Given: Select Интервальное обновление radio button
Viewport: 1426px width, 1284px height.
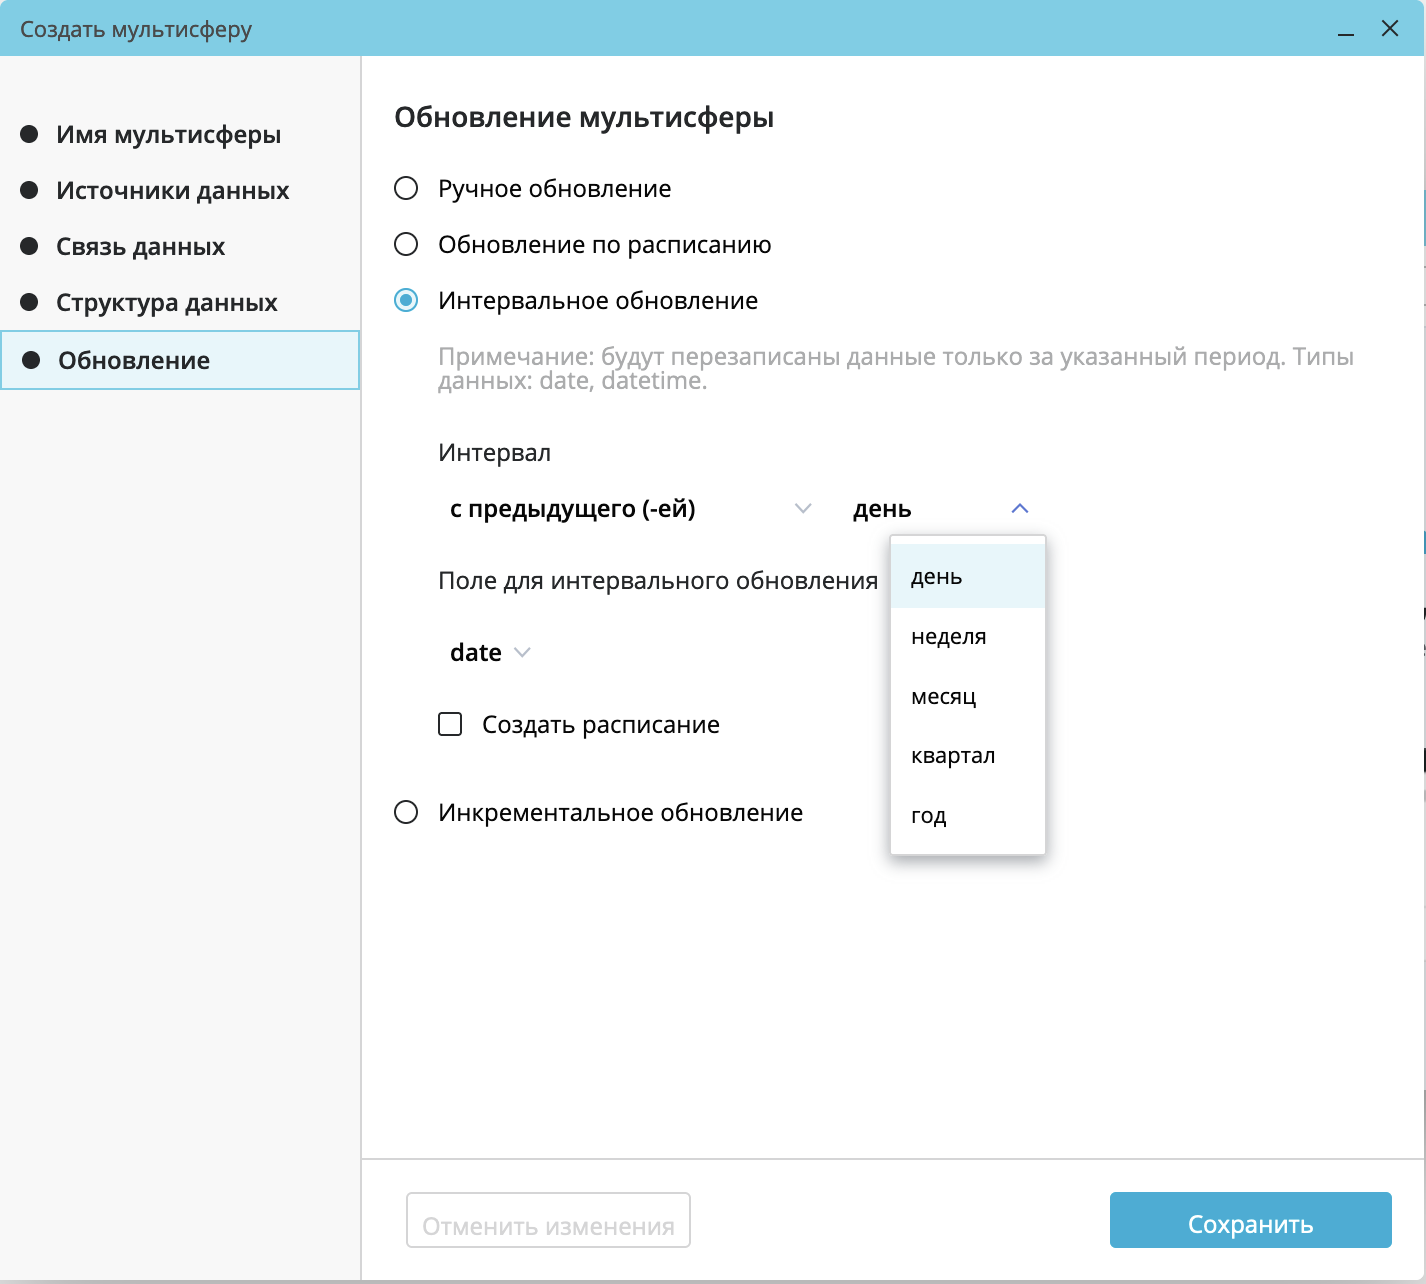Looking at the screenshot, I should click(x=406, y=301).
